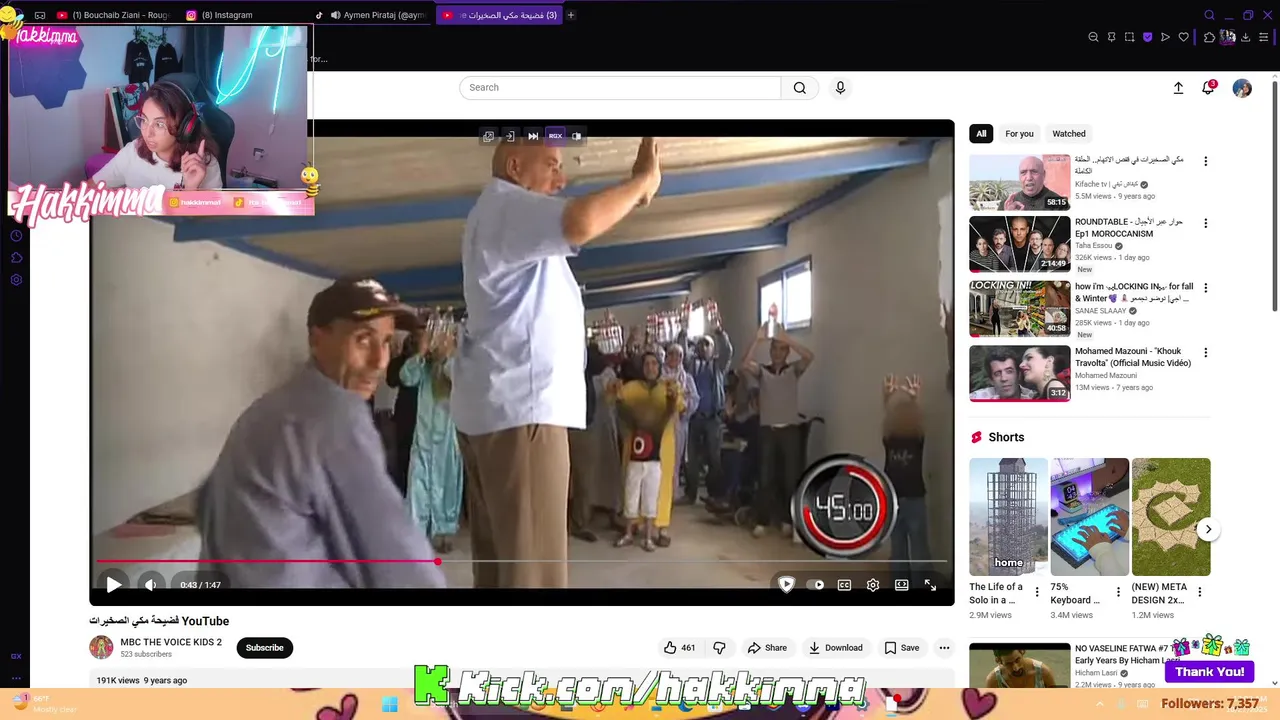Viewport: 1280px width, 720px height.
Task: Click the red progress bar scrubber
Action: coord(437,561)
